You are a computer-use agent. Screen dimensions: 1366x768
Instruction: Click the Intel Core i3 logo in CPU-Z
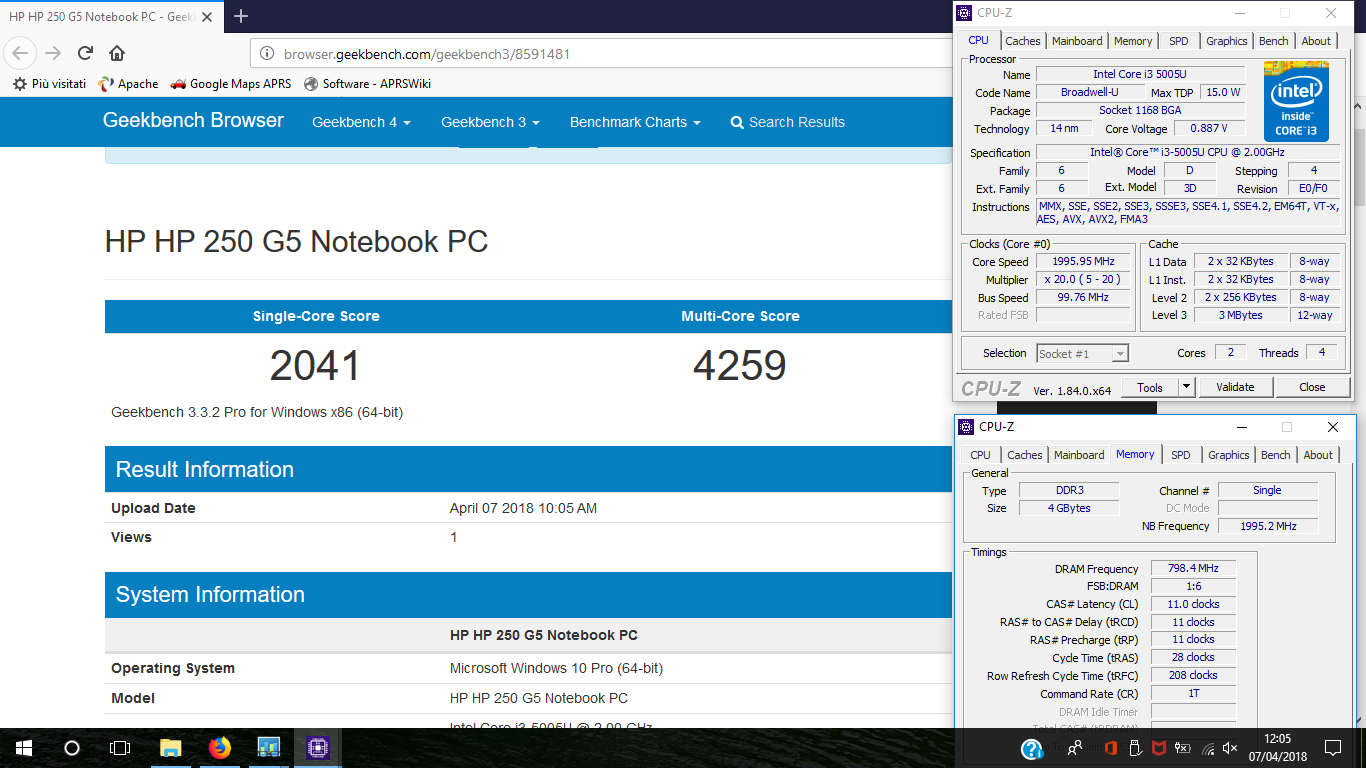coord(1296,101)
